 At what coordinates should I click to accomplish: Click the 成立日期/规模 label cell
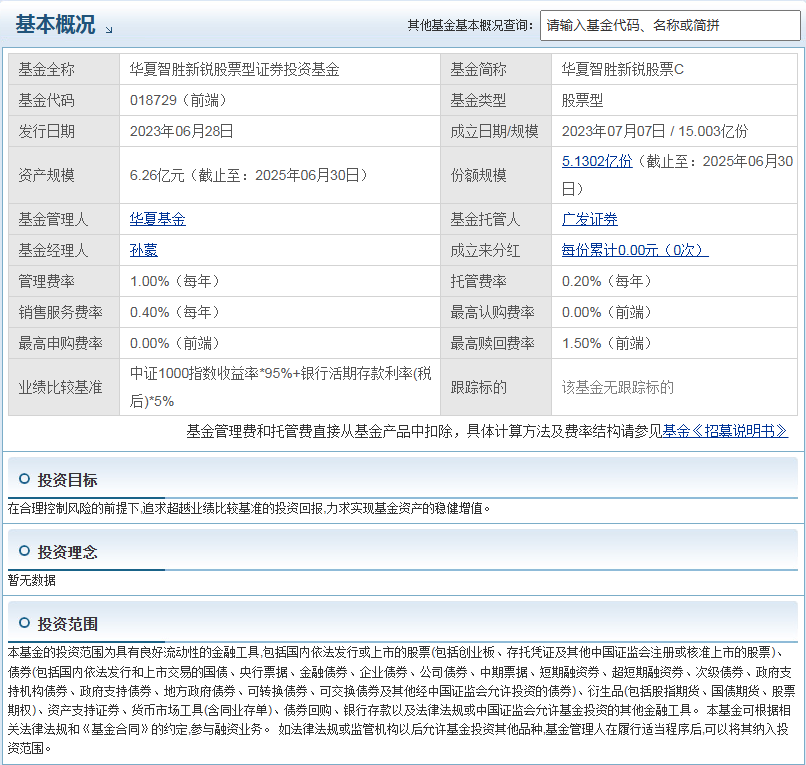tap(496, 131)
